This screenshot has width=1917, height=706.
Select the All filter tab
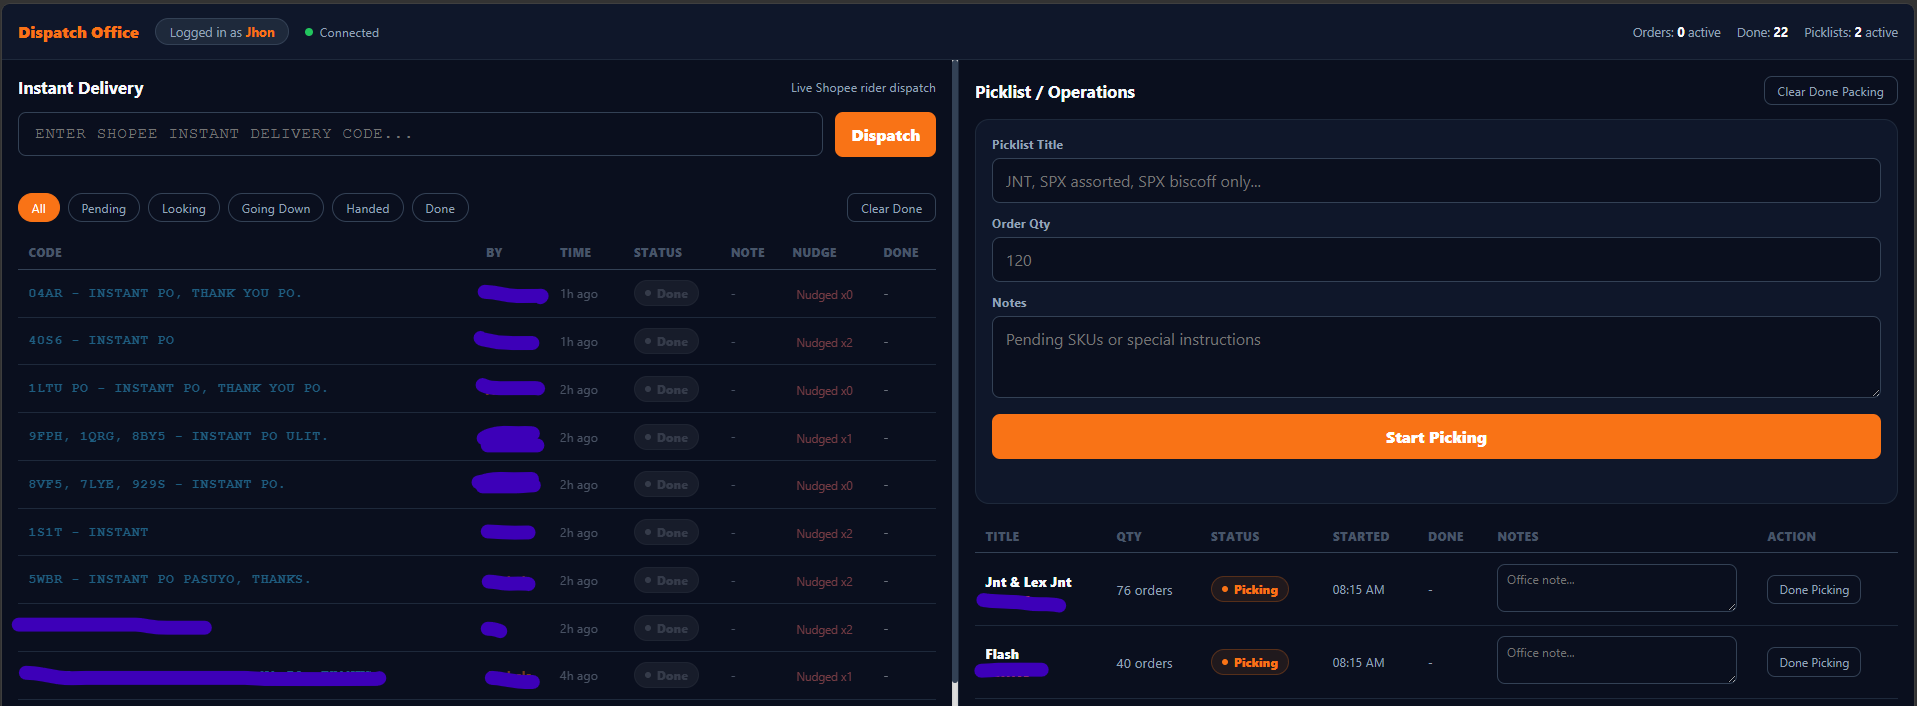click(39, 208)
